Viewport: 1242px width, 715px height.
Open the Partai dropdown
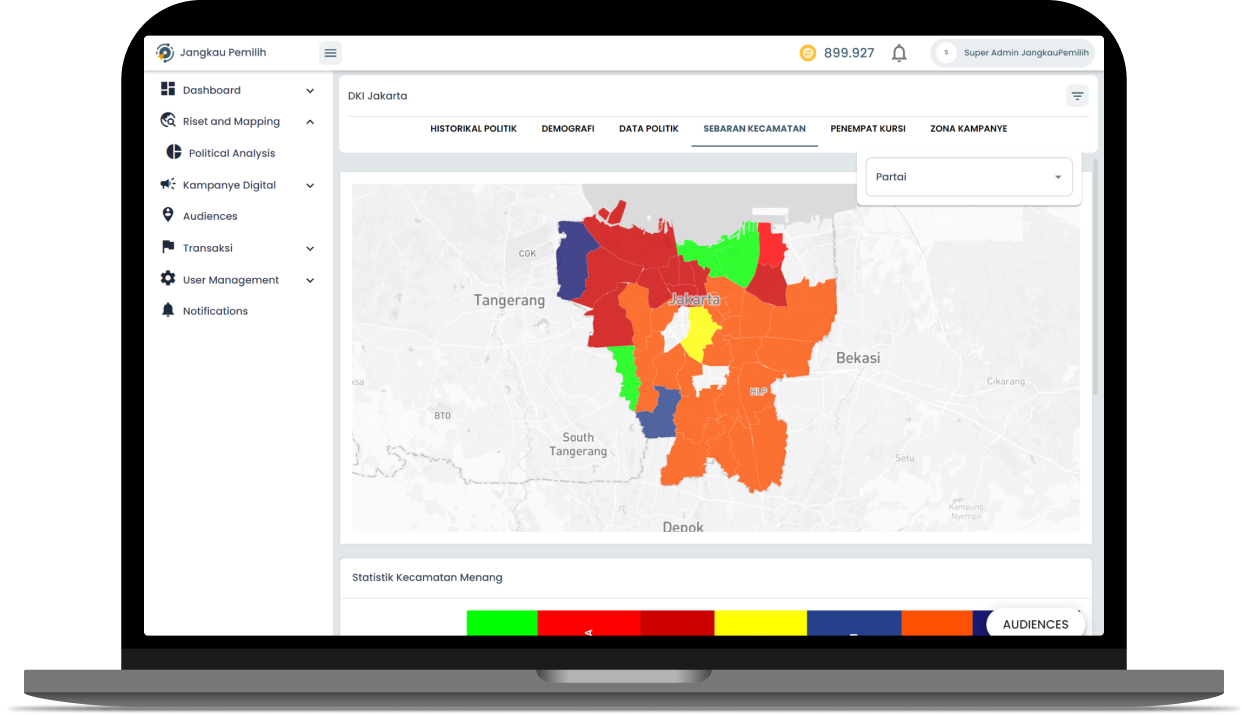tap(968, 177)
